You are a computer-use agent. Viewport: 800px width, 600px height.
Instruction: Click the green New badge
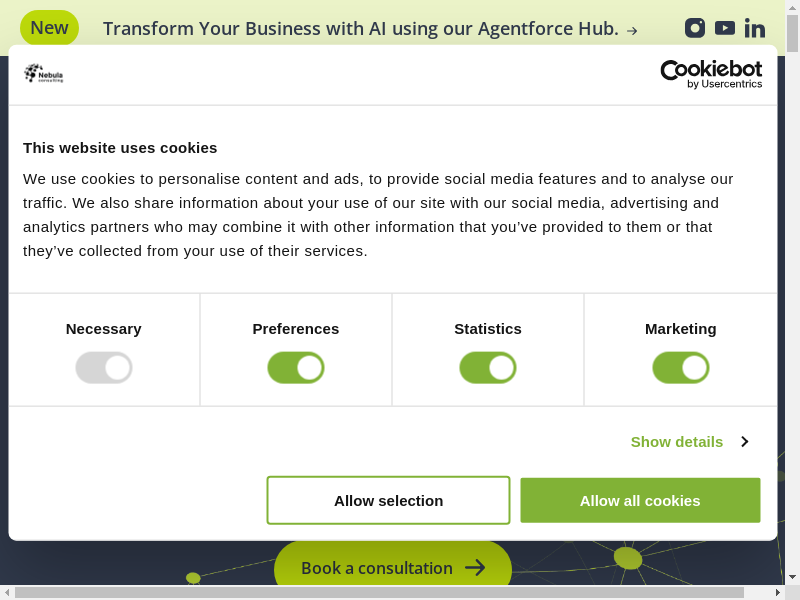(x=49, y=27)
